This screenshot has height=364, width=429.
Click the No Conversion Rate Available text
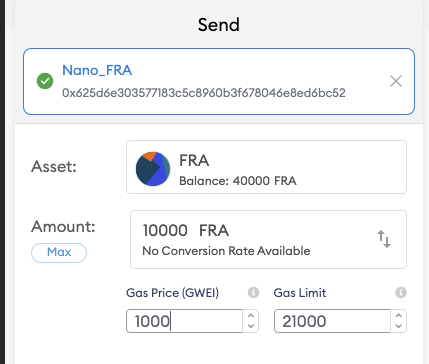[226, 251]
